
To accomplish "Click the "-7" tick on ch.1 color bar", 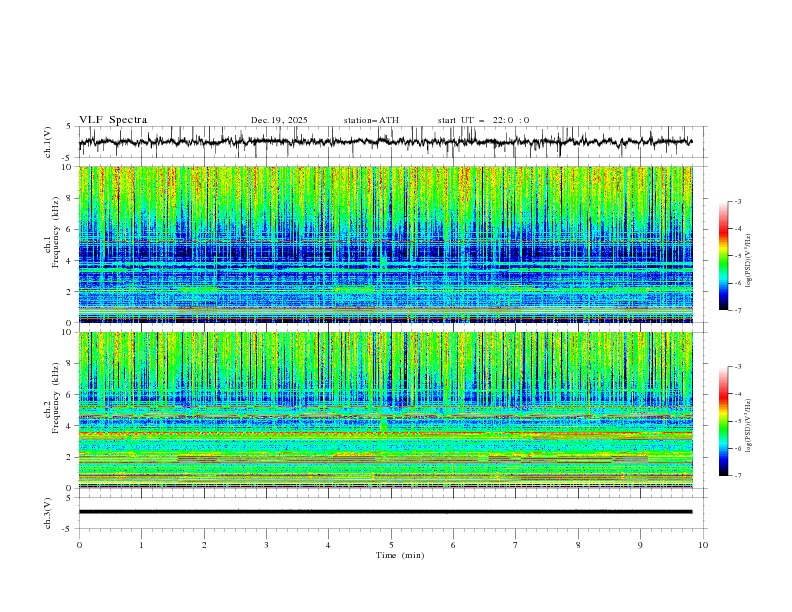I will click(738, 310).
